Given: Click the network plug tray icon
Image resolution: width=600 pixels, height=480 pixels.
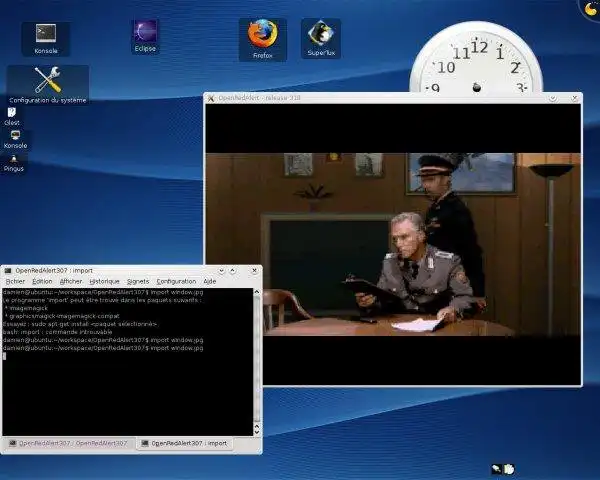Looking at the screenshot, I should [x=496, y=469].
